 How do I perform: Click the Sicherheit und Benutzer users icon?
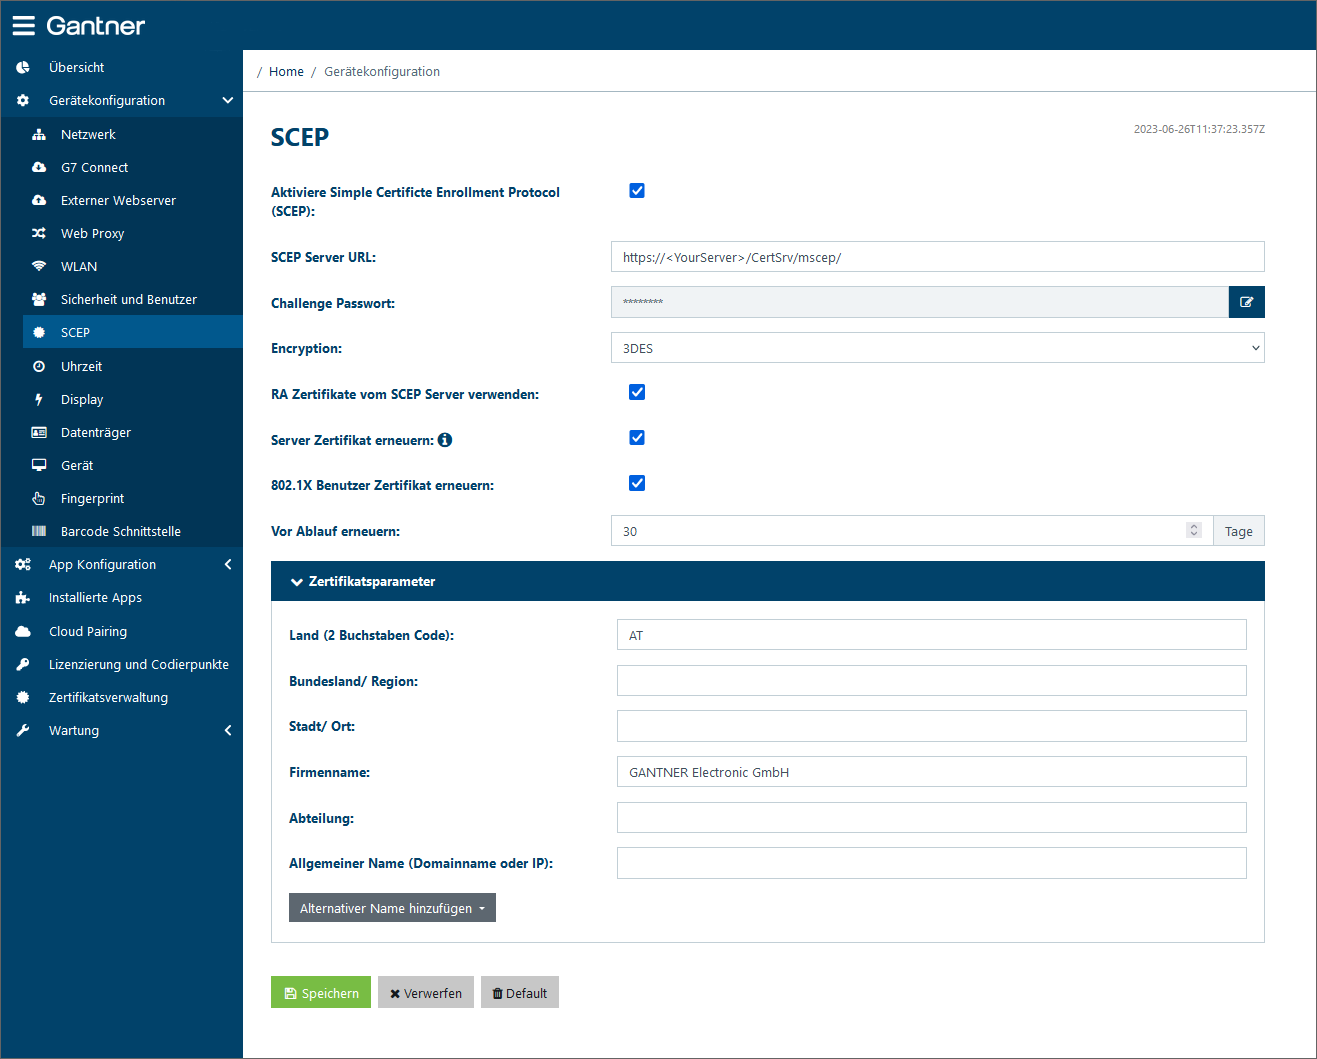pos(39,299)
